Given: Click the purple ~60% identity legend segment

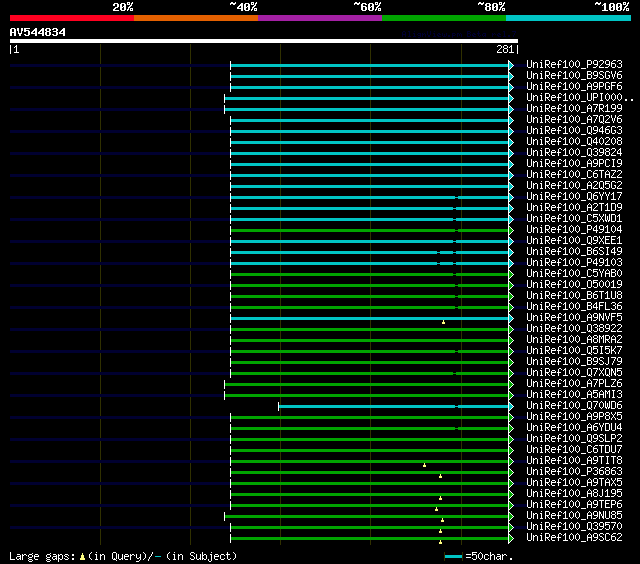Looking at the screenshot, I should [x=320, y=18].
